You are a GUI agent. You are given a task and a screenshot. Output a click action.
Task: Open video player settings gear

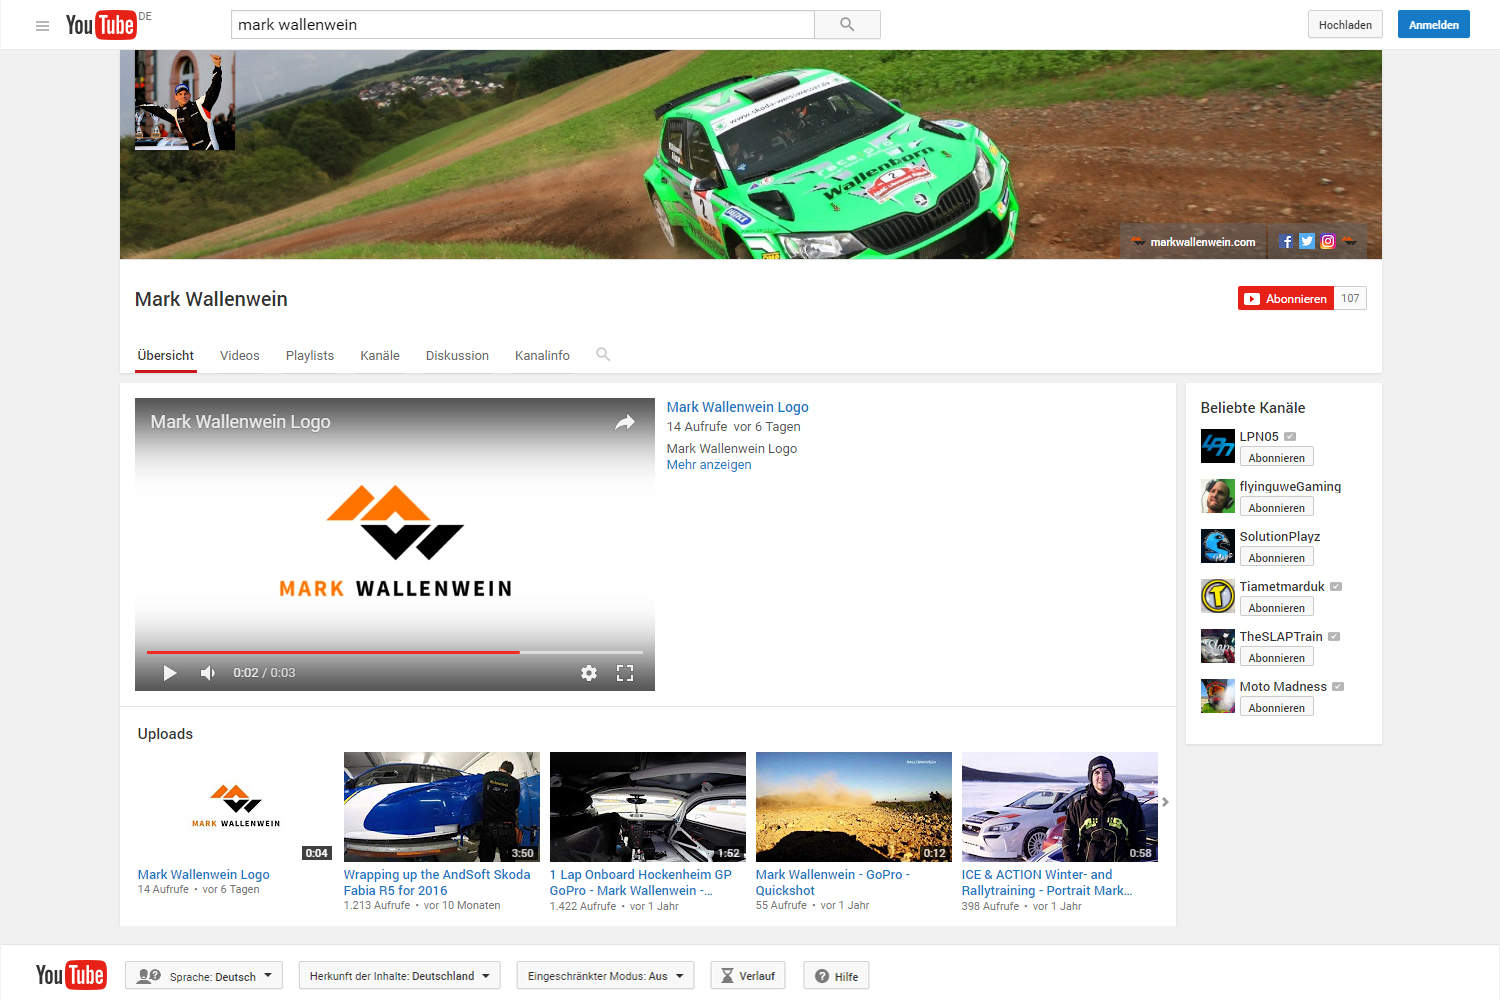[589, 673]
